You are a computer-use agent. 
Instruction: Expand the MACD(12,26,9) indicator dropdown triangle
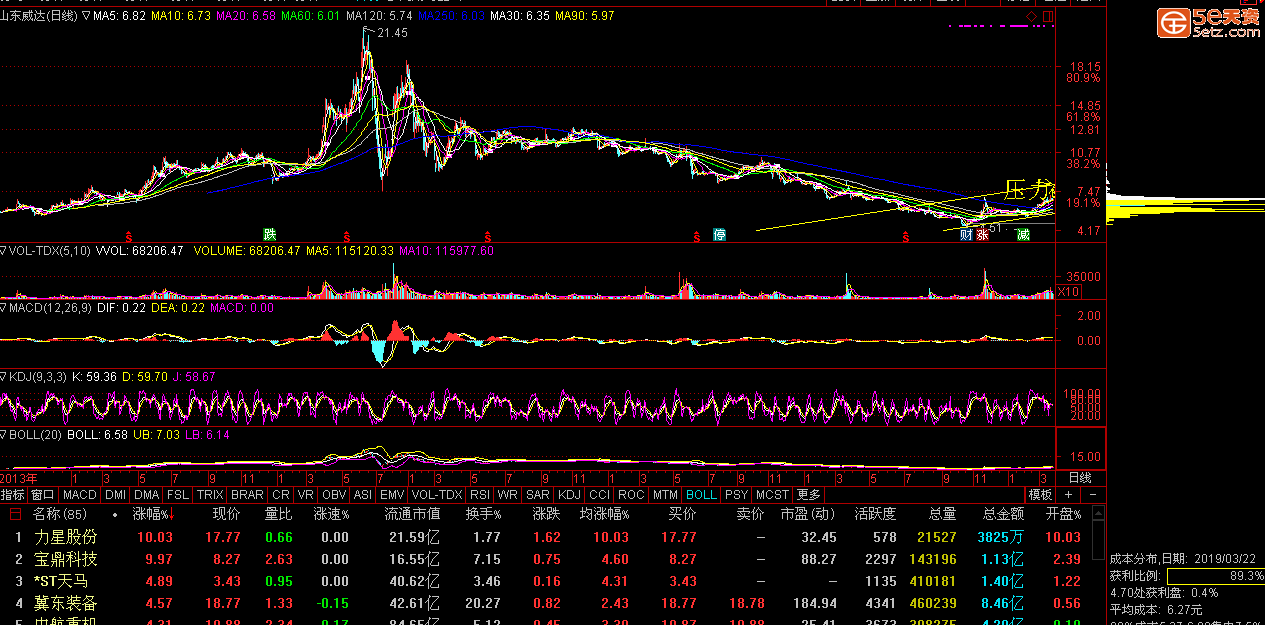pos(4,308)
